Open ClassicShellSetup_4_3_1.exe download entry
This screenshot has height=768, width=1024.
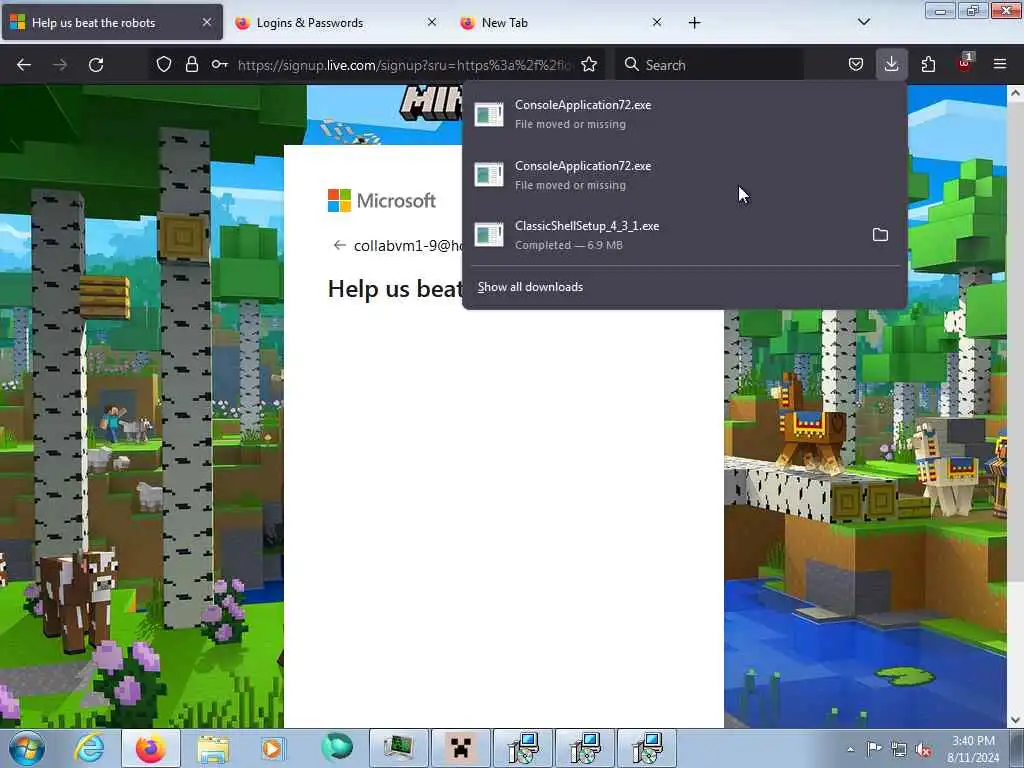pyautogui.click(x=665, y=234)
